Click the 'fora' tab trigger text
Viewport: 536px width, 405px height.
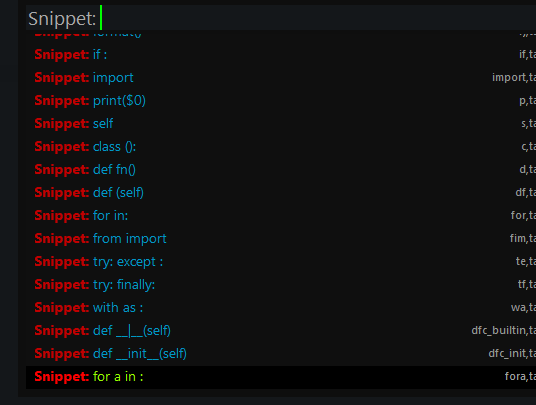(x=515, y=376)
